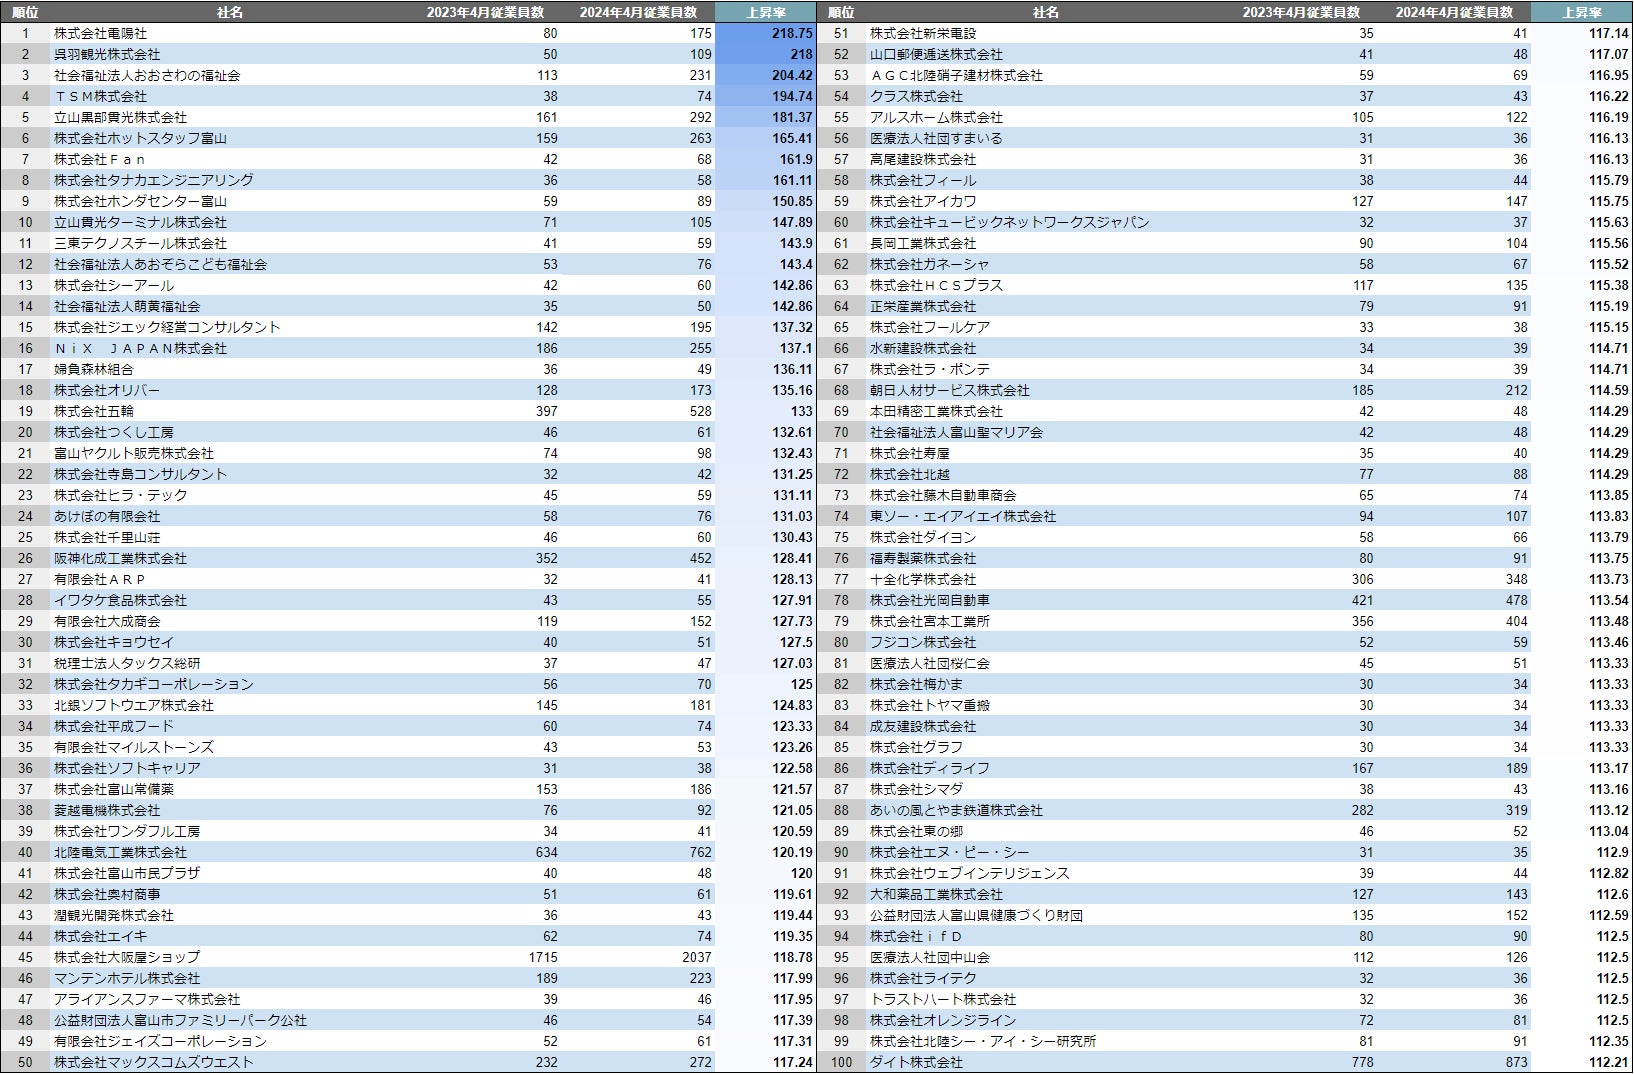Select the employee count value 528

point(701,411)
